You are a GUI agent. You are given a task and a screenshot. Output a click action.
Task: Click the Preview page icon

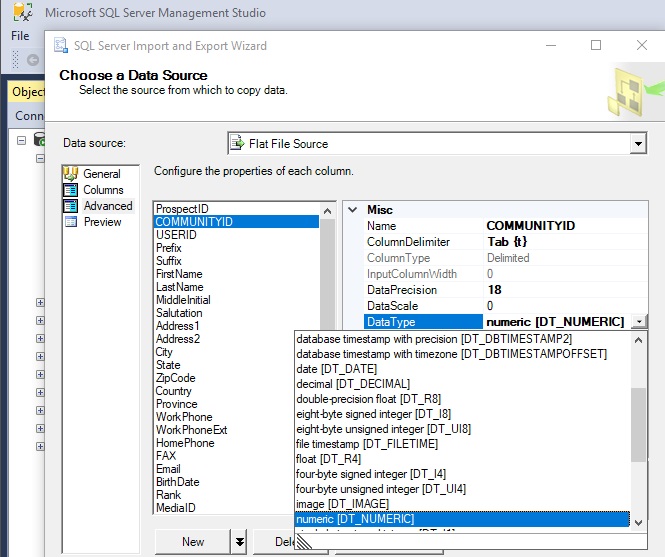70,222
